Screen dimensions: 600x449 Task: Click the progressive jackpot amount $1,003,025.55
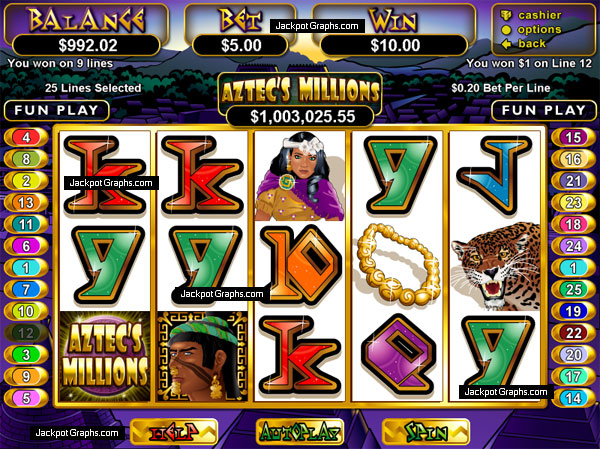[300, 116]
